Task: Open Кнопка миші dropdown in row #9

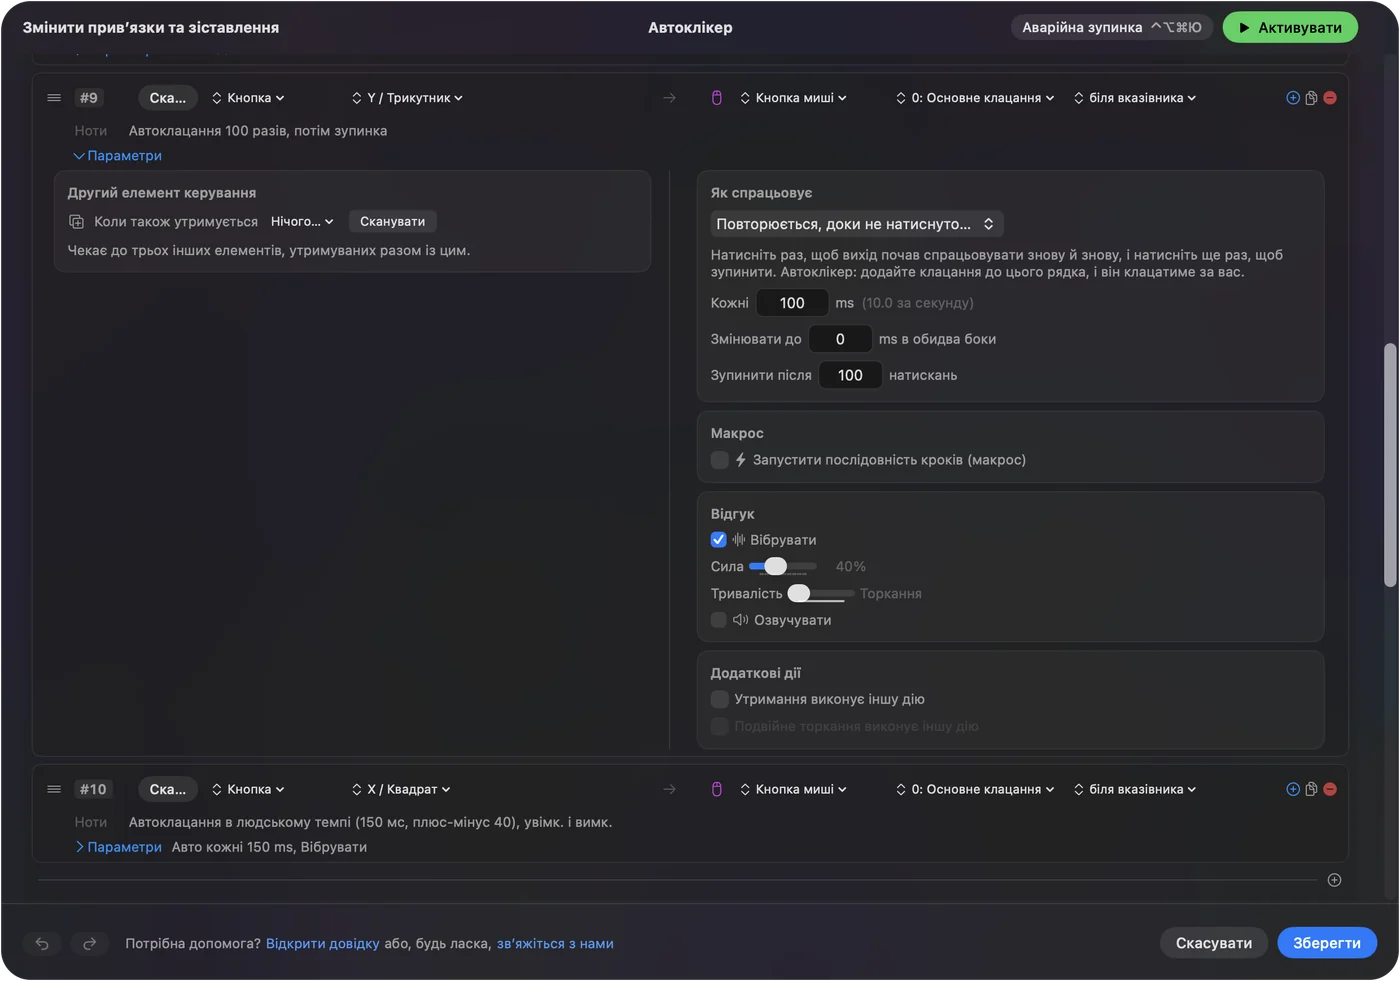Action: click(793, 98)
